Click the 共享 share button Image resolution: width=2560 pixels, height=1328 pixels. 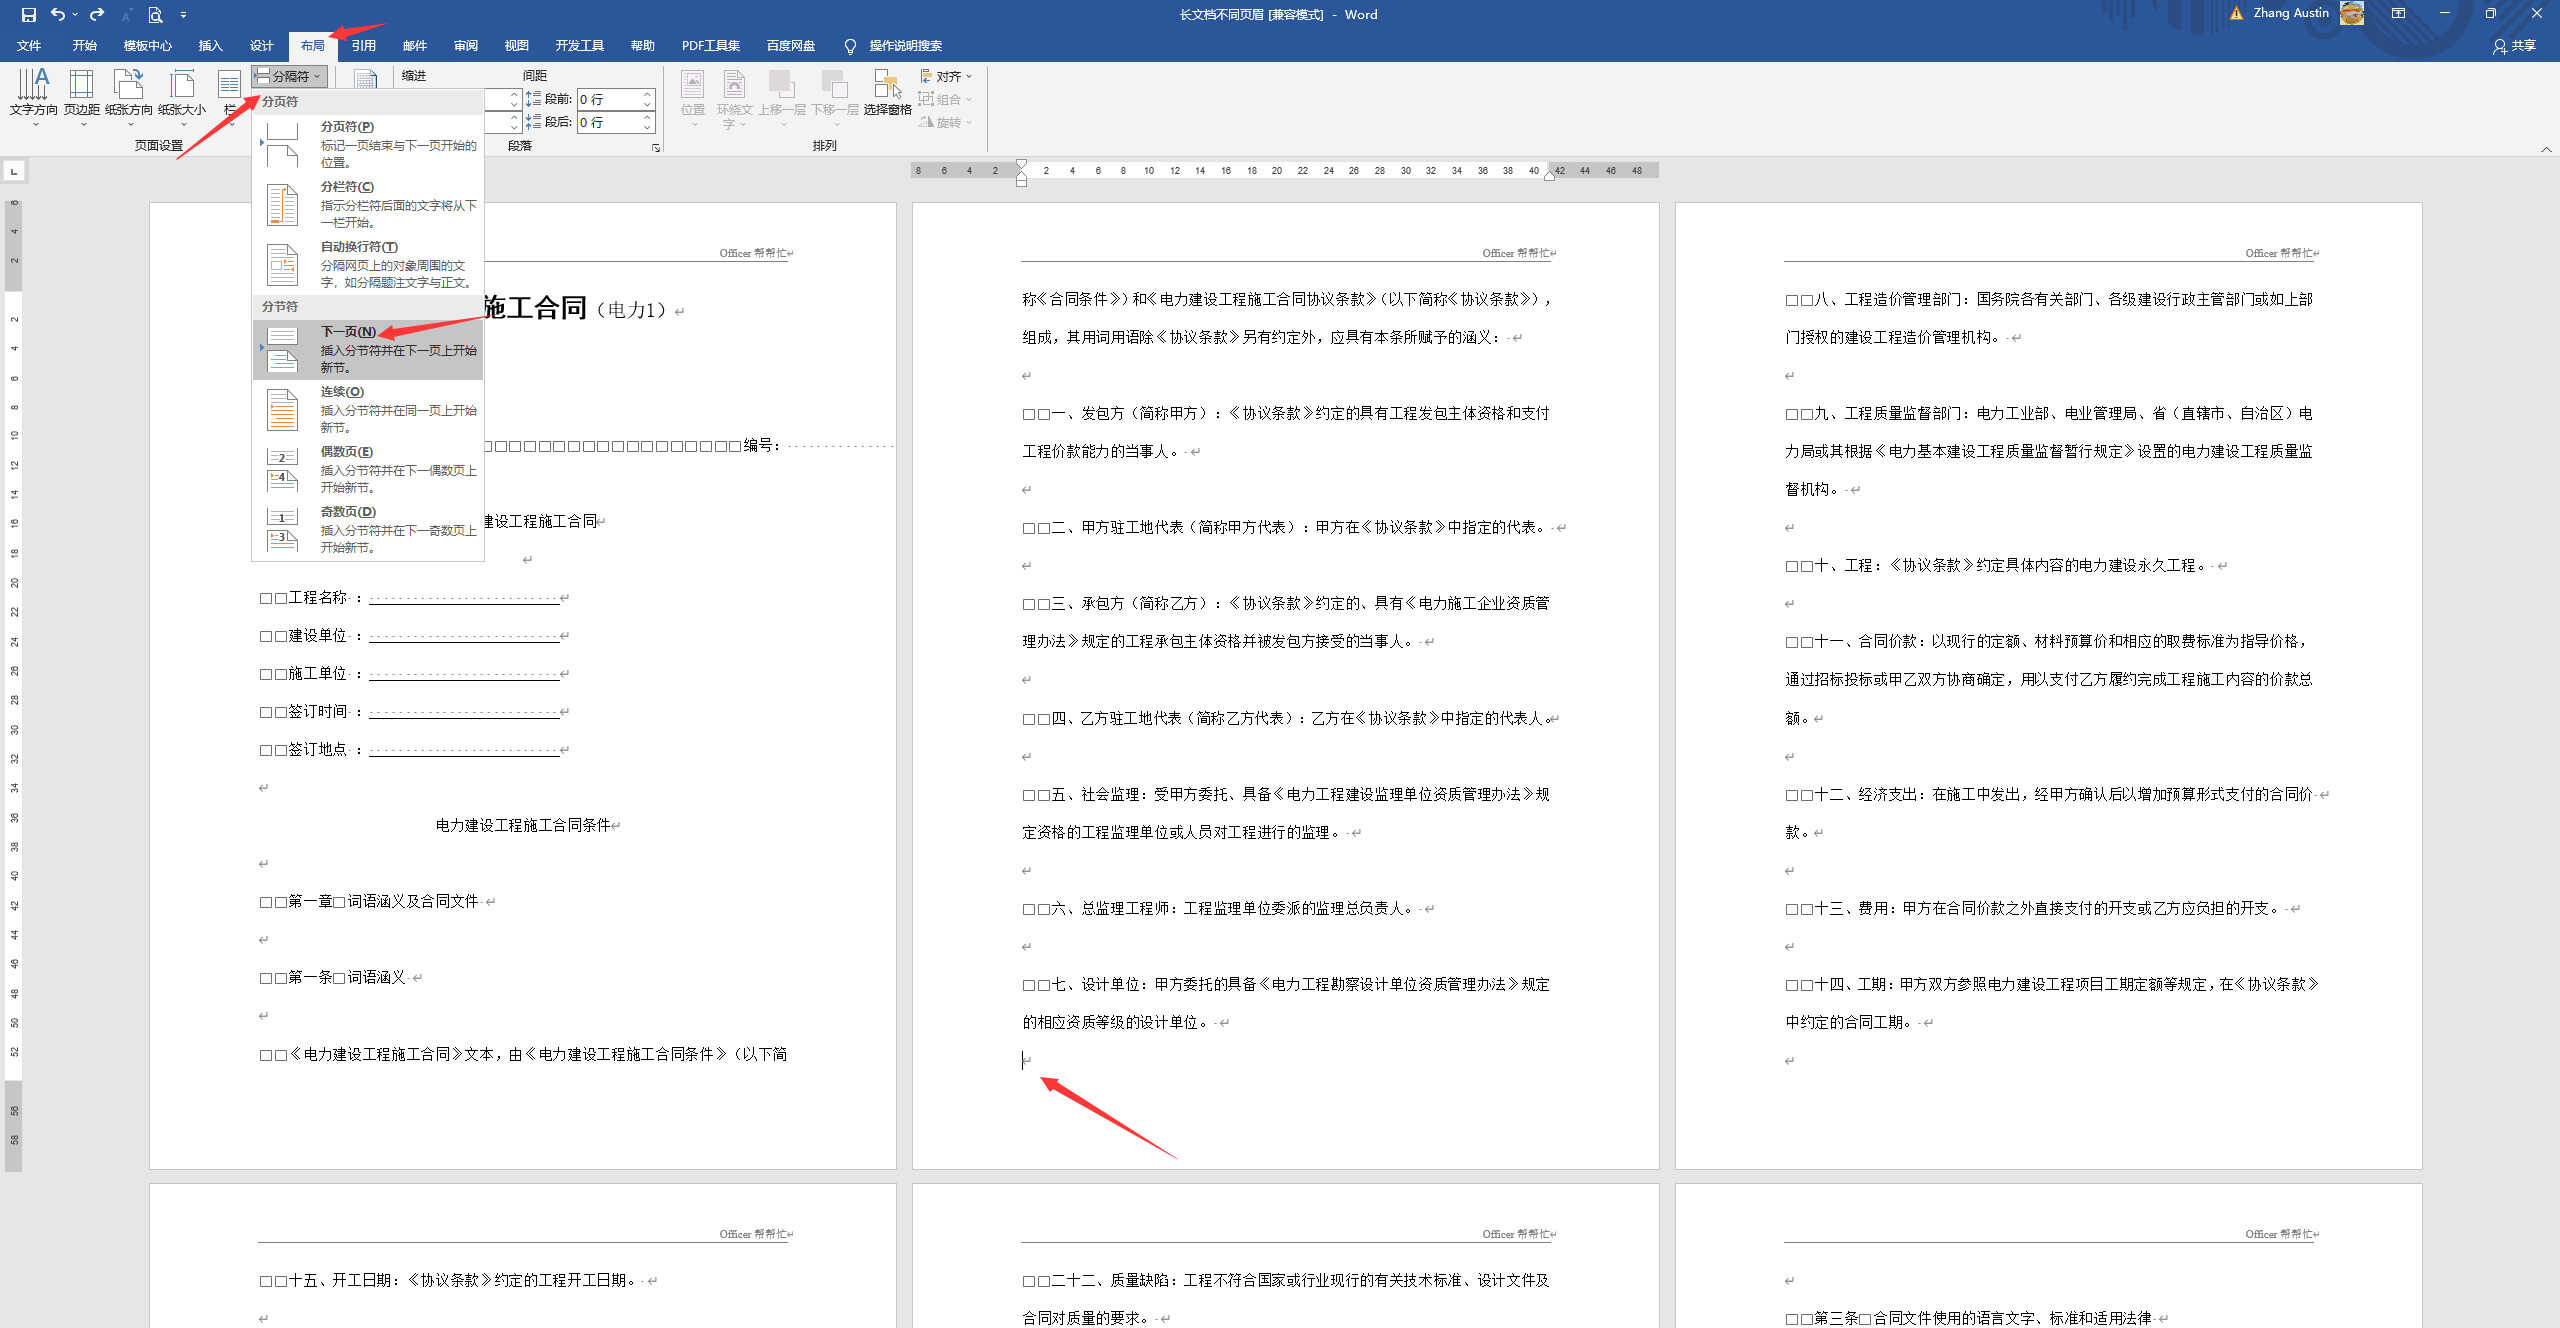click(2514, 45)
